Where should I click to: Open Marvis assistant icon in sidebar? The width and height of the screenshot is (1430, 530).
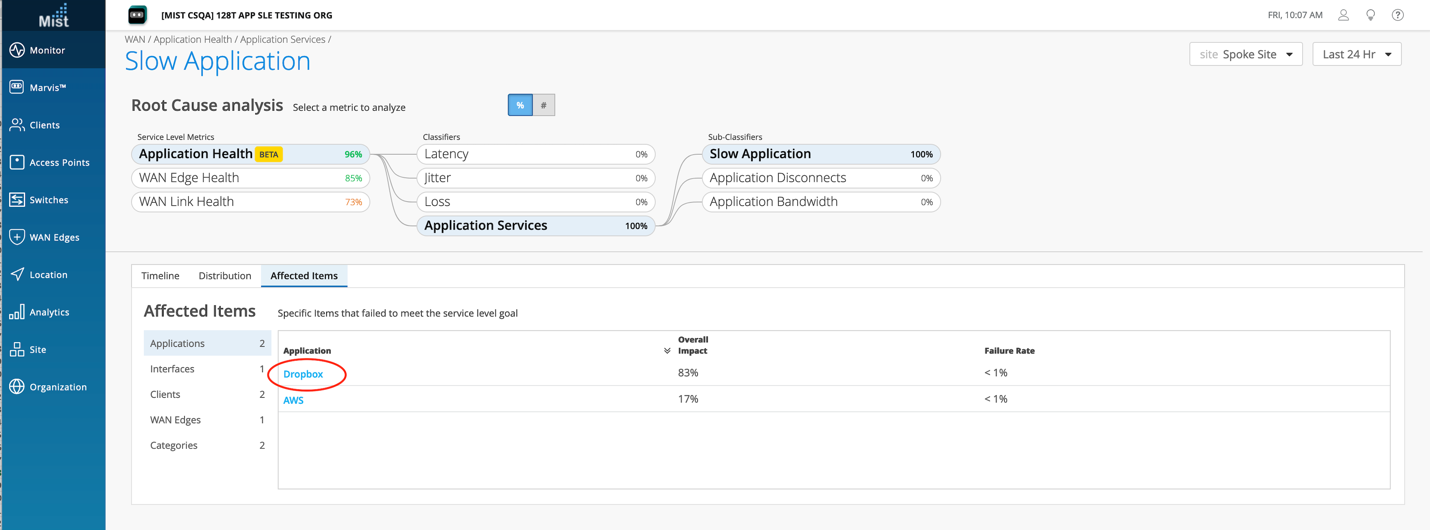(x=17, y=87)
